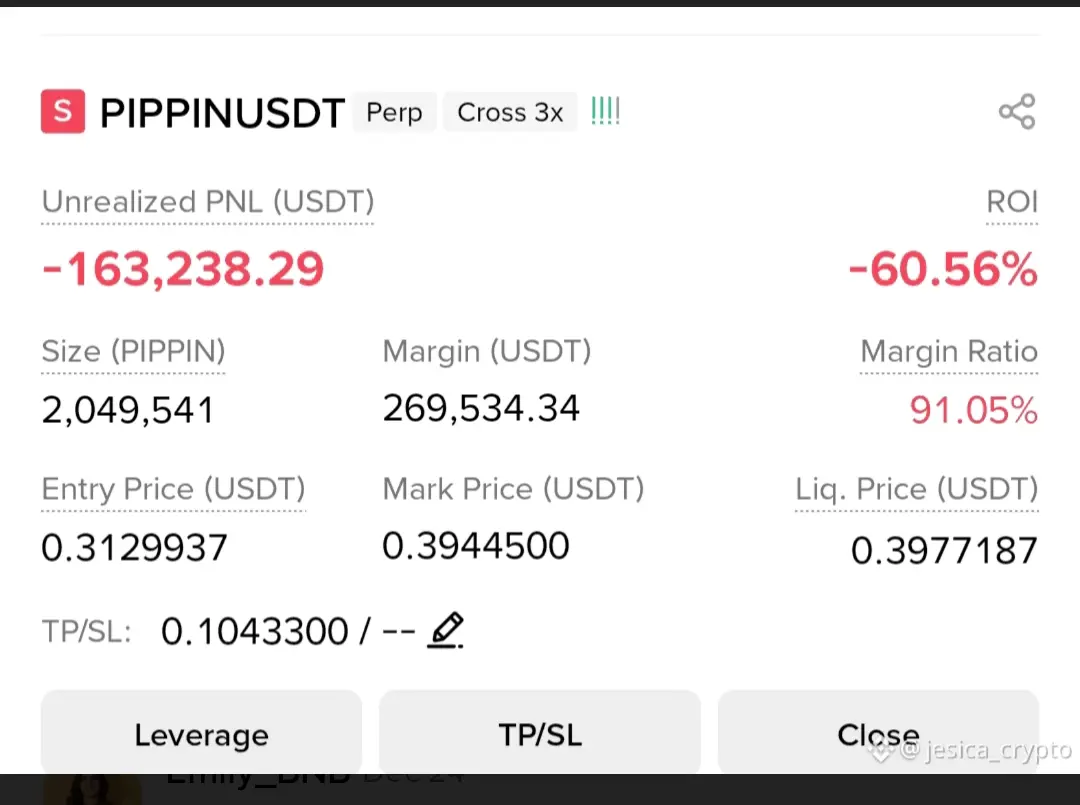Tap the TP/SL value 0.1043300
Screen dimensions: 1080x805
(x=255, y=631)
